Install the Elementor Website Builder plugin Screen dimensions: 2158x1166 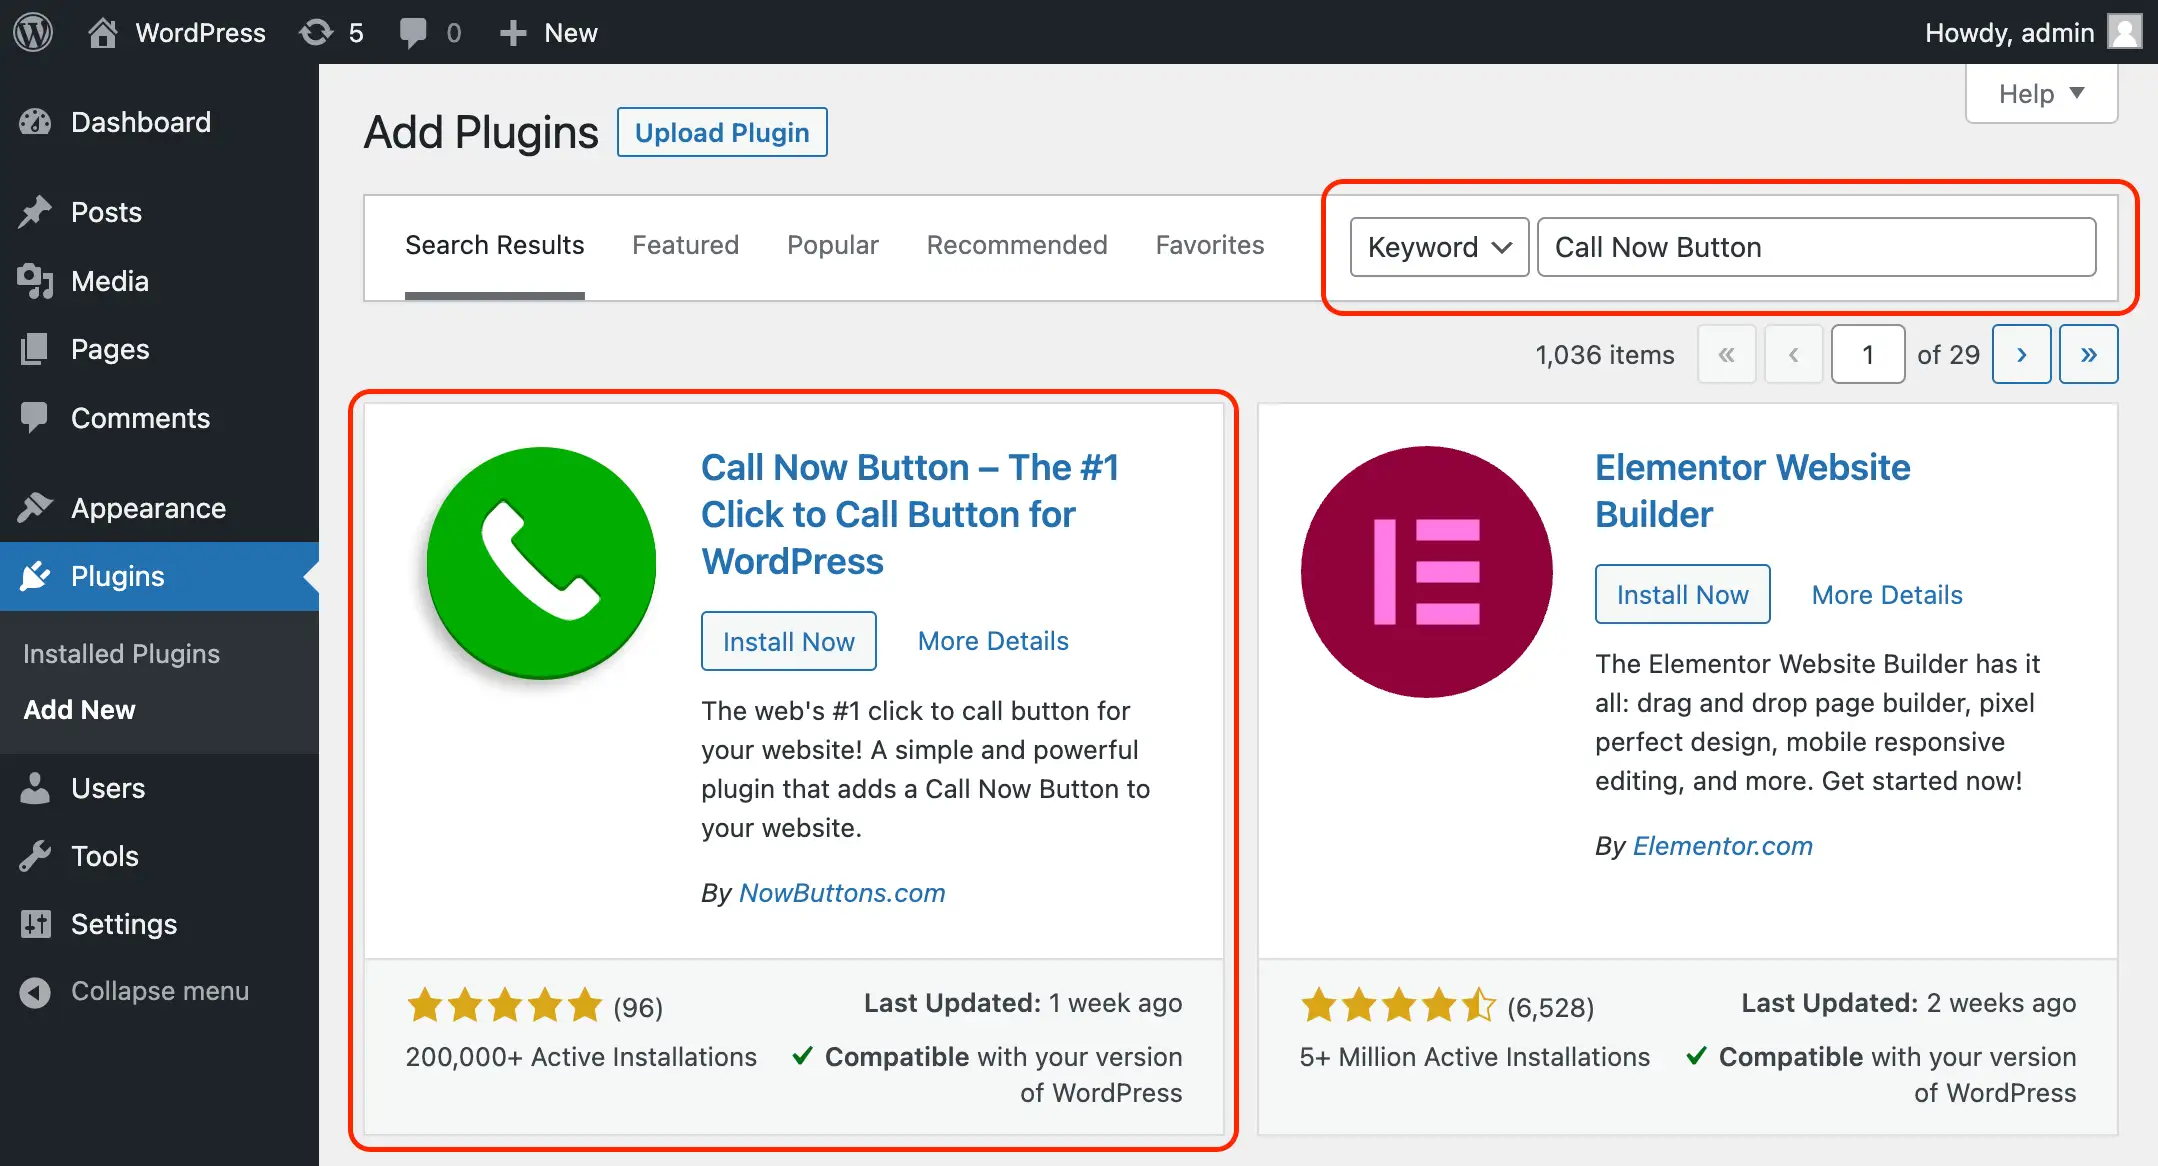pyautogui.click(x=1682, y=593)
